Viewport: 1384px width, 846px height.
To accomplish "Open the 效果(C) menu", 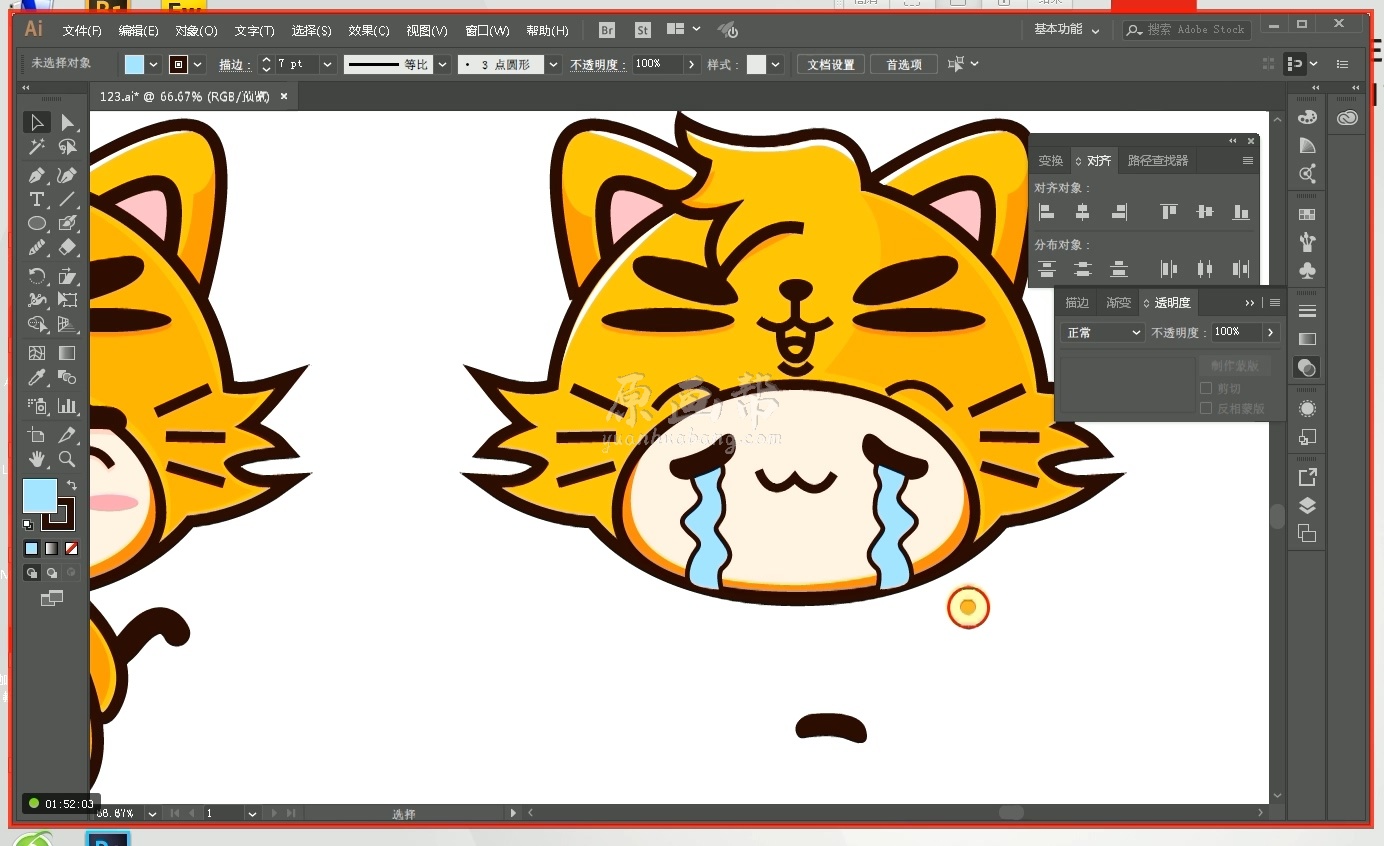I will (369, 31).
